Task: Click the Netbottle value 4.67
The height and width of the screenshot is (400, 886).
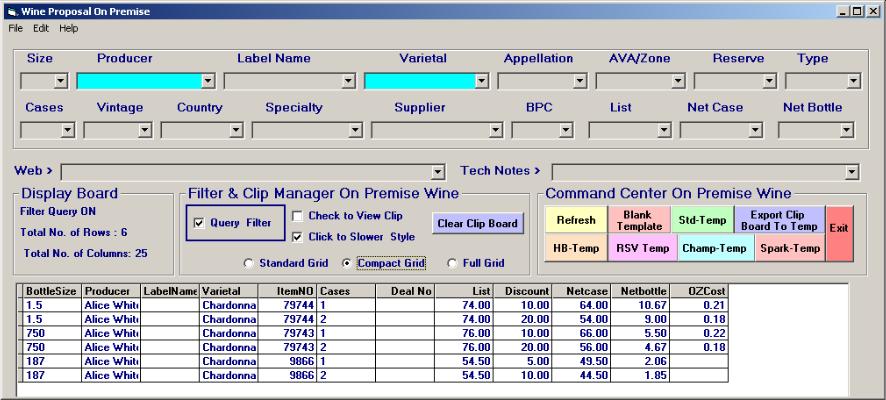Action: pyautogui.click(x=640, y=347)
